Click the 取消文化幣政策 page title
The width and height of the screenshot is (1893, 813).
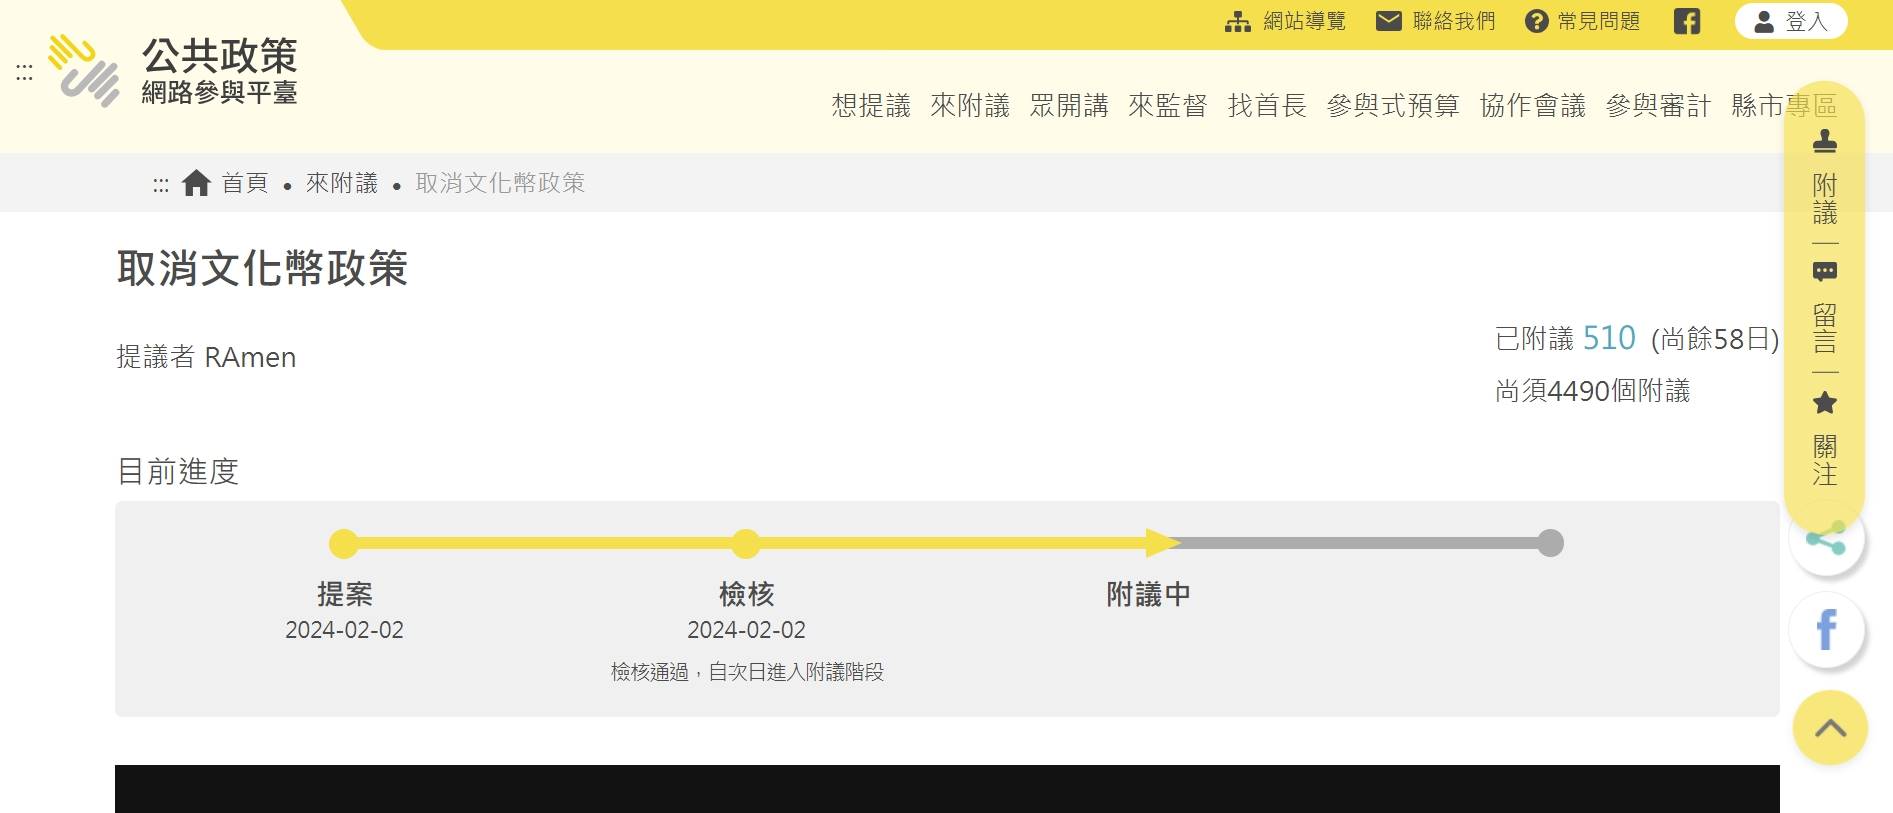[x=262, y=268]
